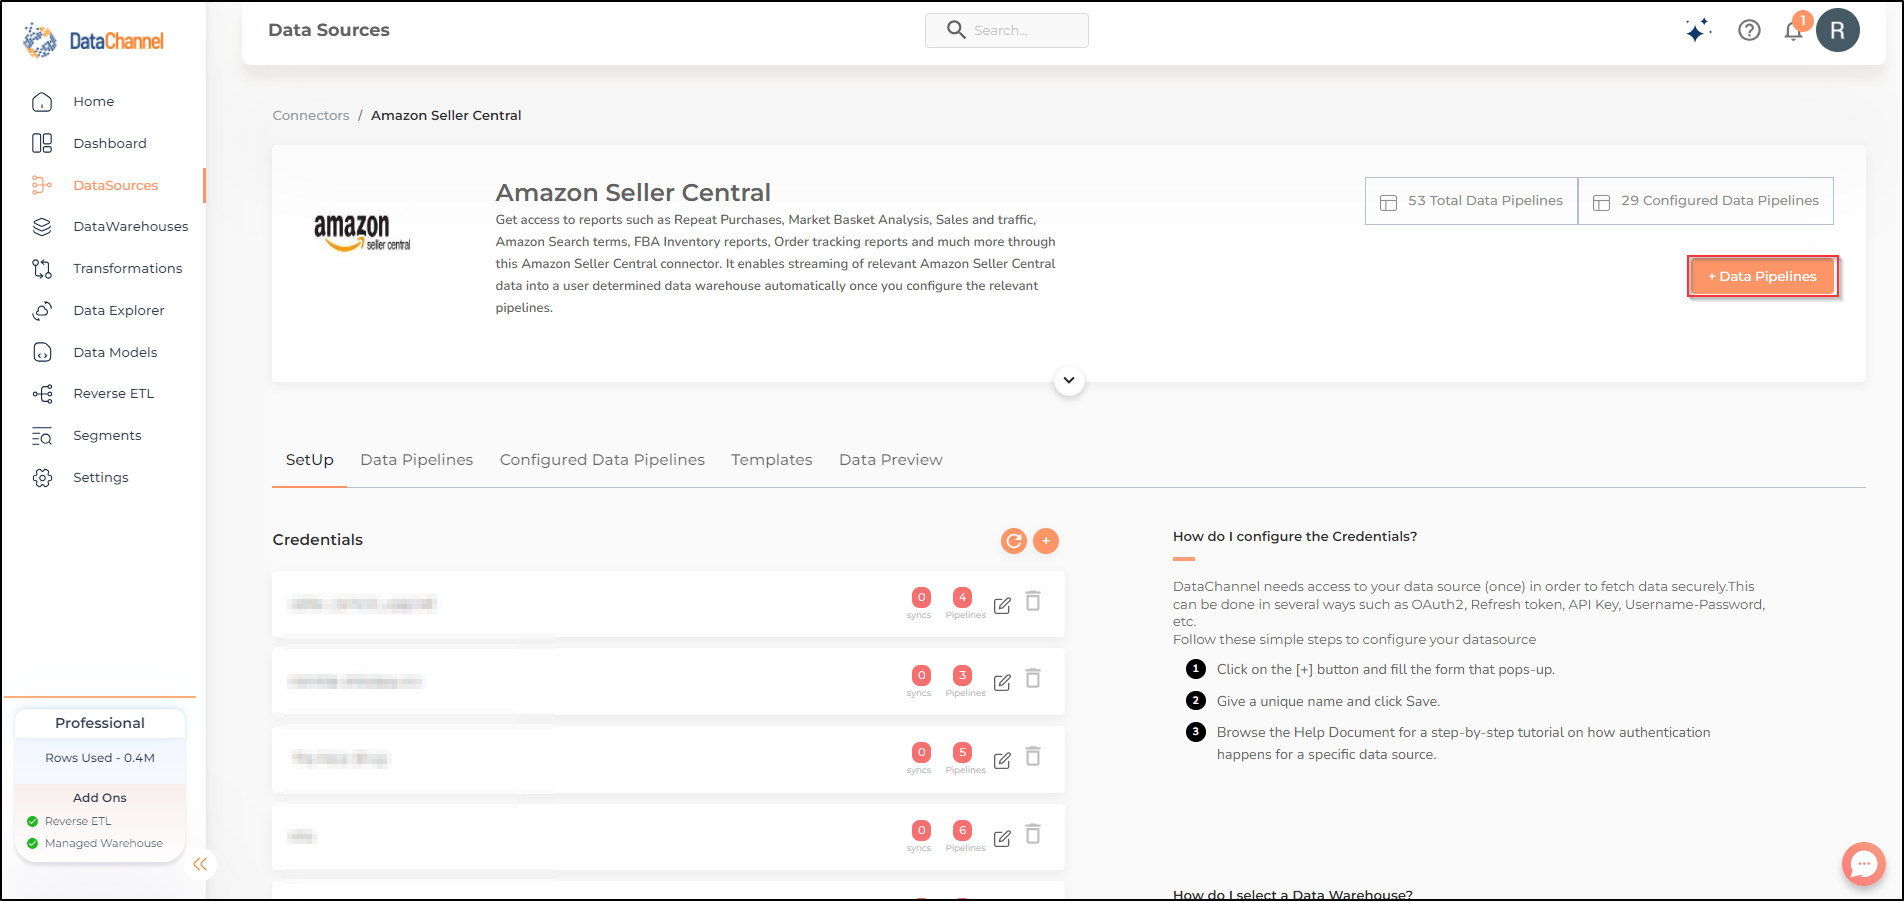Open the Home page from sidebar
This screenshot has height=901, width=1904.
(x=93, y=101)
